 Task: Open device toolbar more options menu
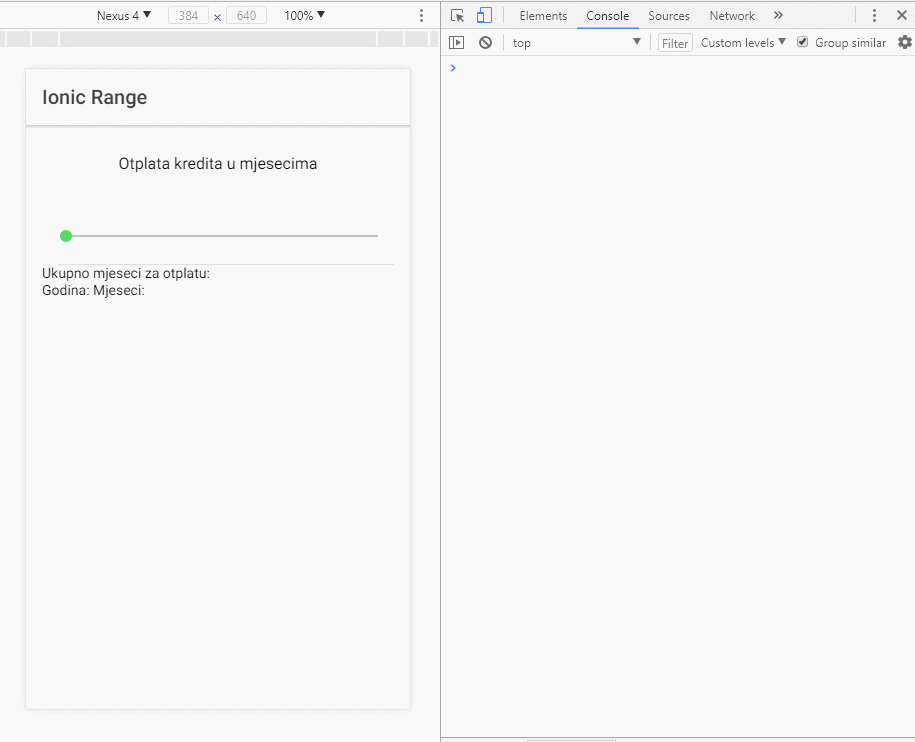[421, 16]
